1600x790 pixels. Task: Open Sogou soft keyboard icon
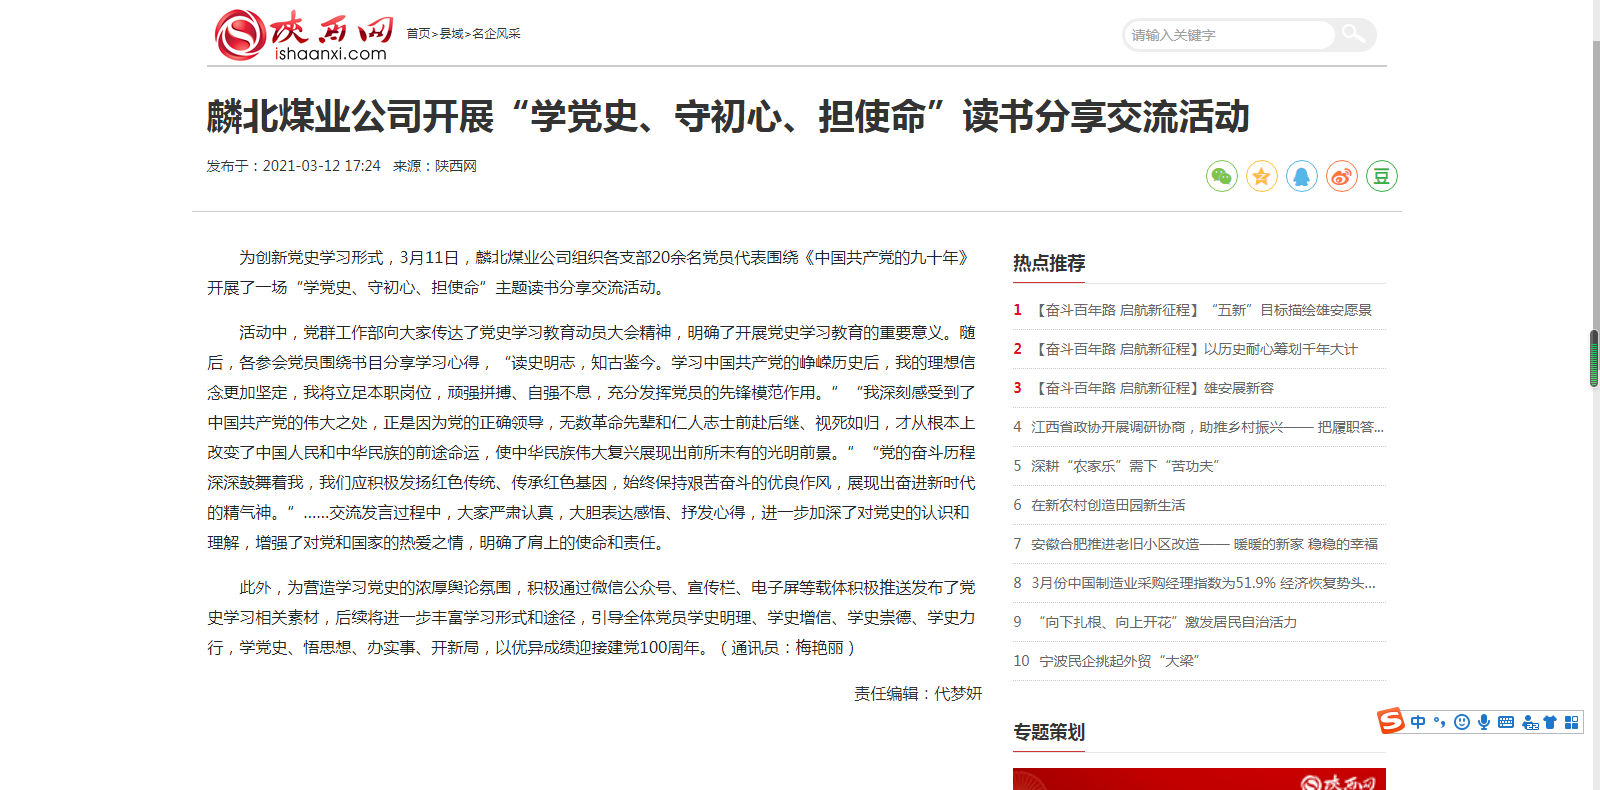point(1506,722)
